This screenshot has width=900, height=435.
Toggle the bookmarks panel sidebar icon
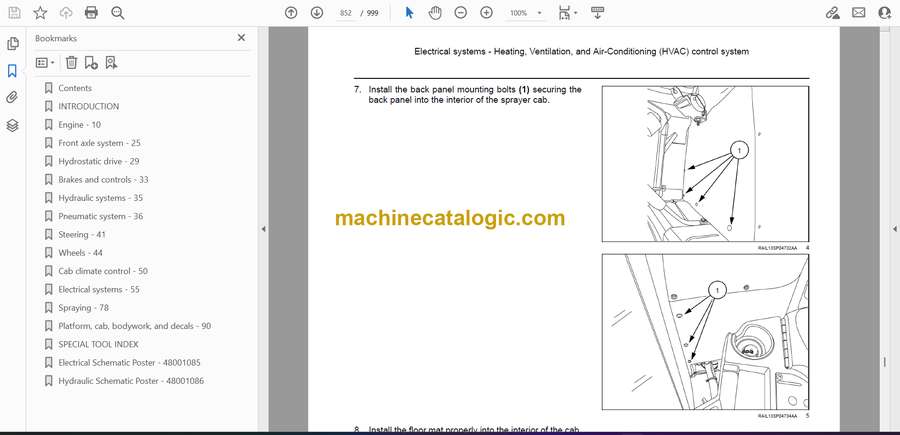pyautogui.click(x=12, y=71)
